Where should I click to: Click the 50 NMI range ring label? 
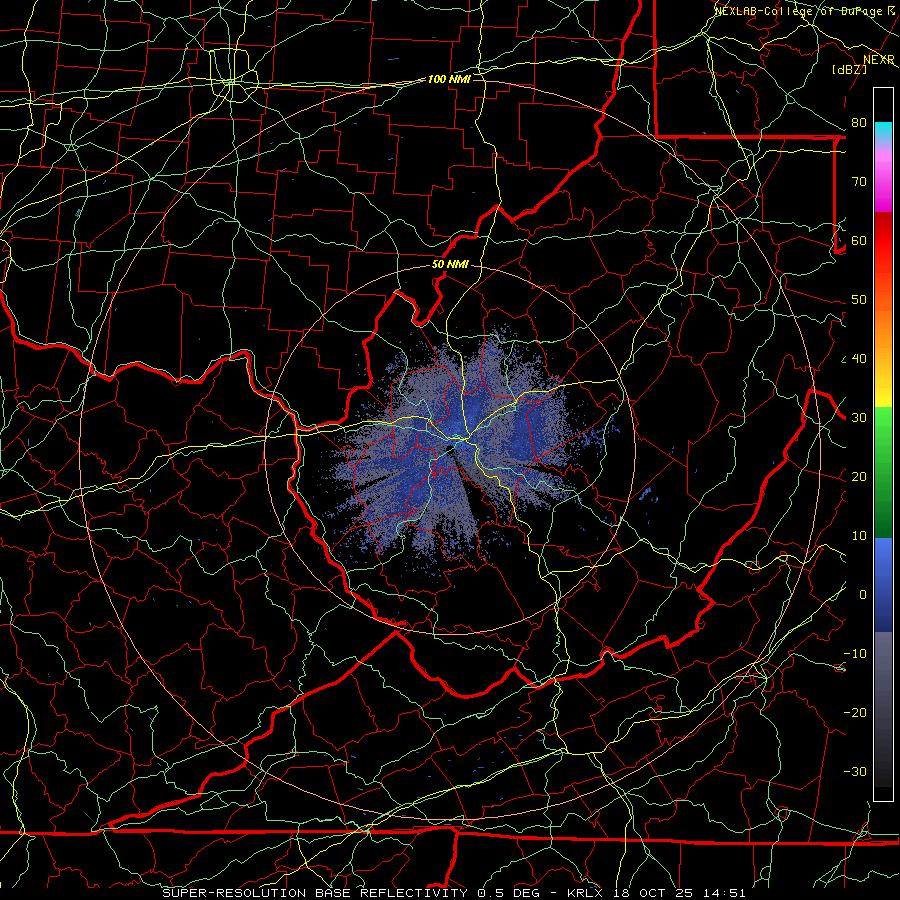point(450,265)
